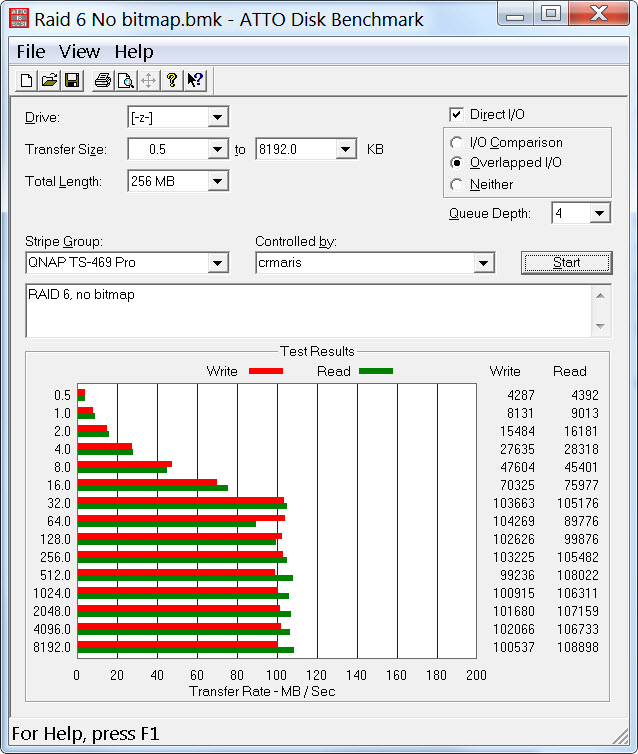The height and width of the screenshot is (754, 638).
Task: Select the I/O Comparison radio button
Action: [x=456, y=142]
